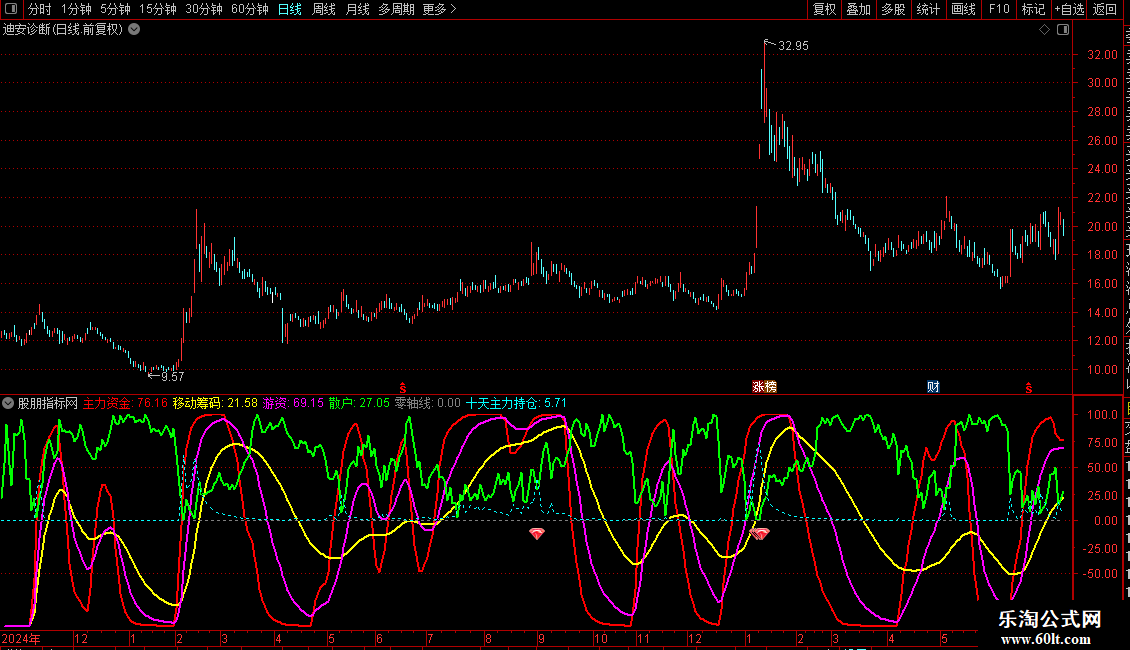This screenshot has width=1130, height=650.
Task: Open 多周期 multi-period view
Action: 396,9
